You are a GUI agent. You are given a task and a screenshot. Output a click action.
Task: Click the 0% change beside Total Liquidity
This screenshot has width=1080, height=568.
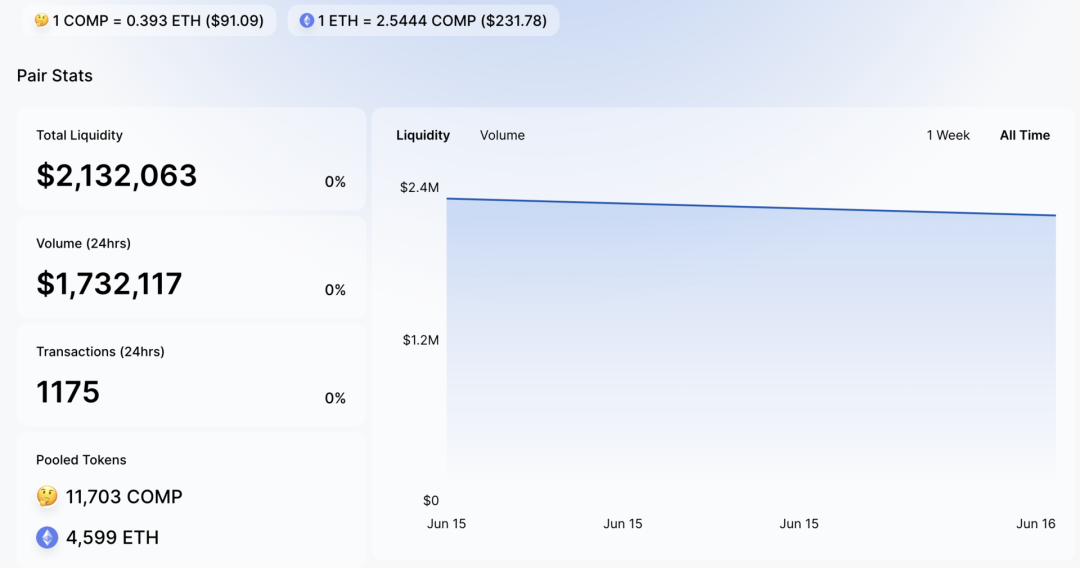click(335, 182)
